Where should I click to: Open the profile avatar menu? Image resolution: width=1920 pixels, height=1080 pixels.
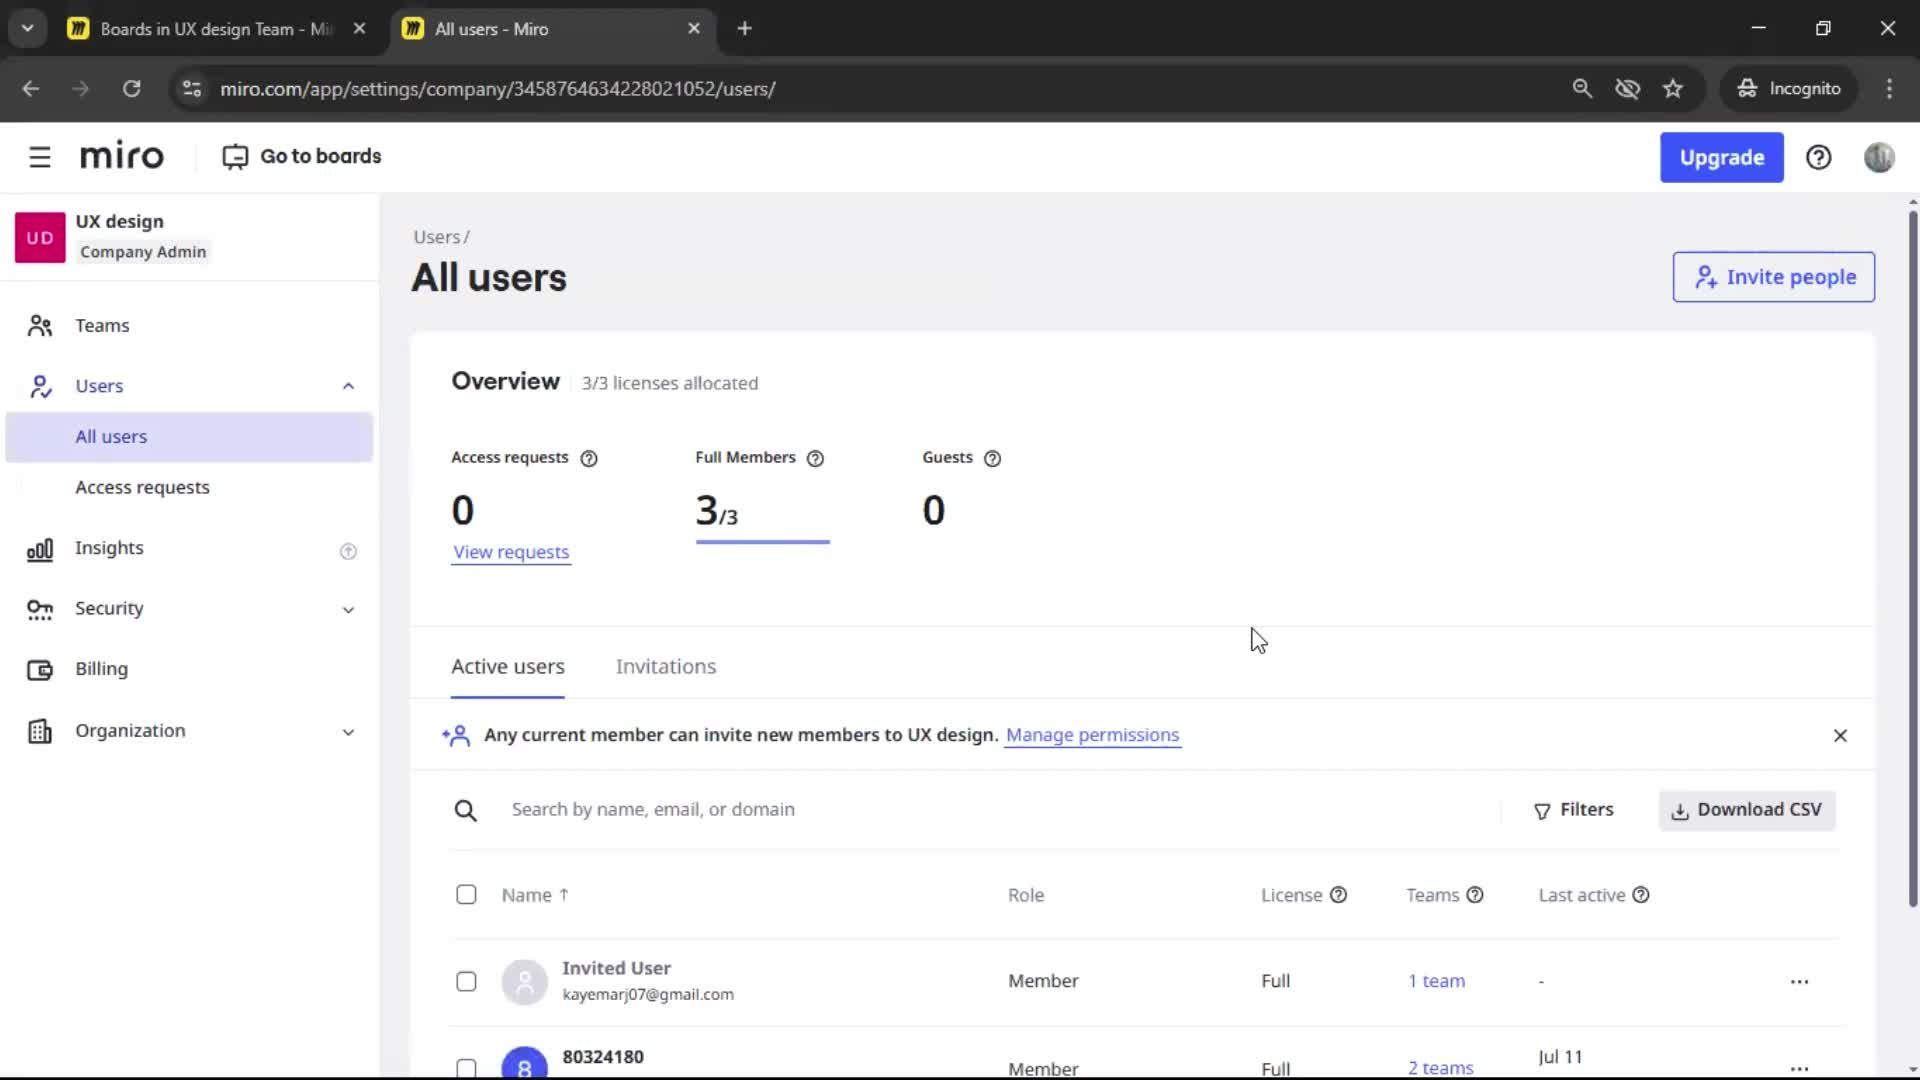point(1879,157)
